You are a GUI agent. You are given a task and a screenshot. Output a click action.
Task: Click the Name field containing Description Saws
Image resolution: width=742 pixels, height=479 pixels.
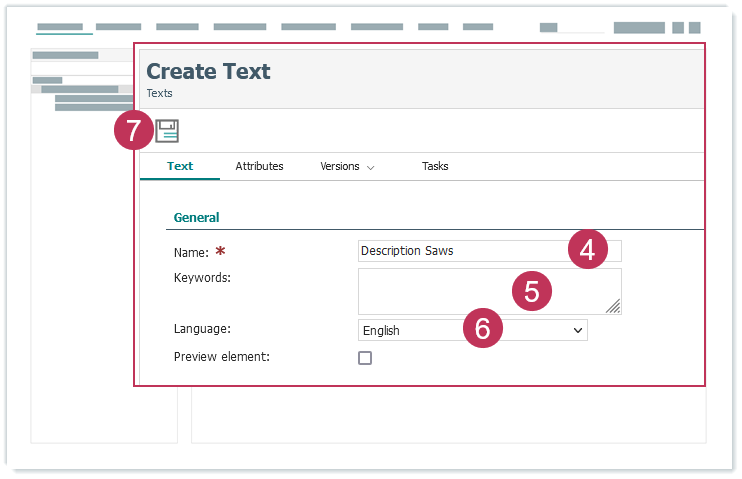pyautogui.click(x=460, y=251)
